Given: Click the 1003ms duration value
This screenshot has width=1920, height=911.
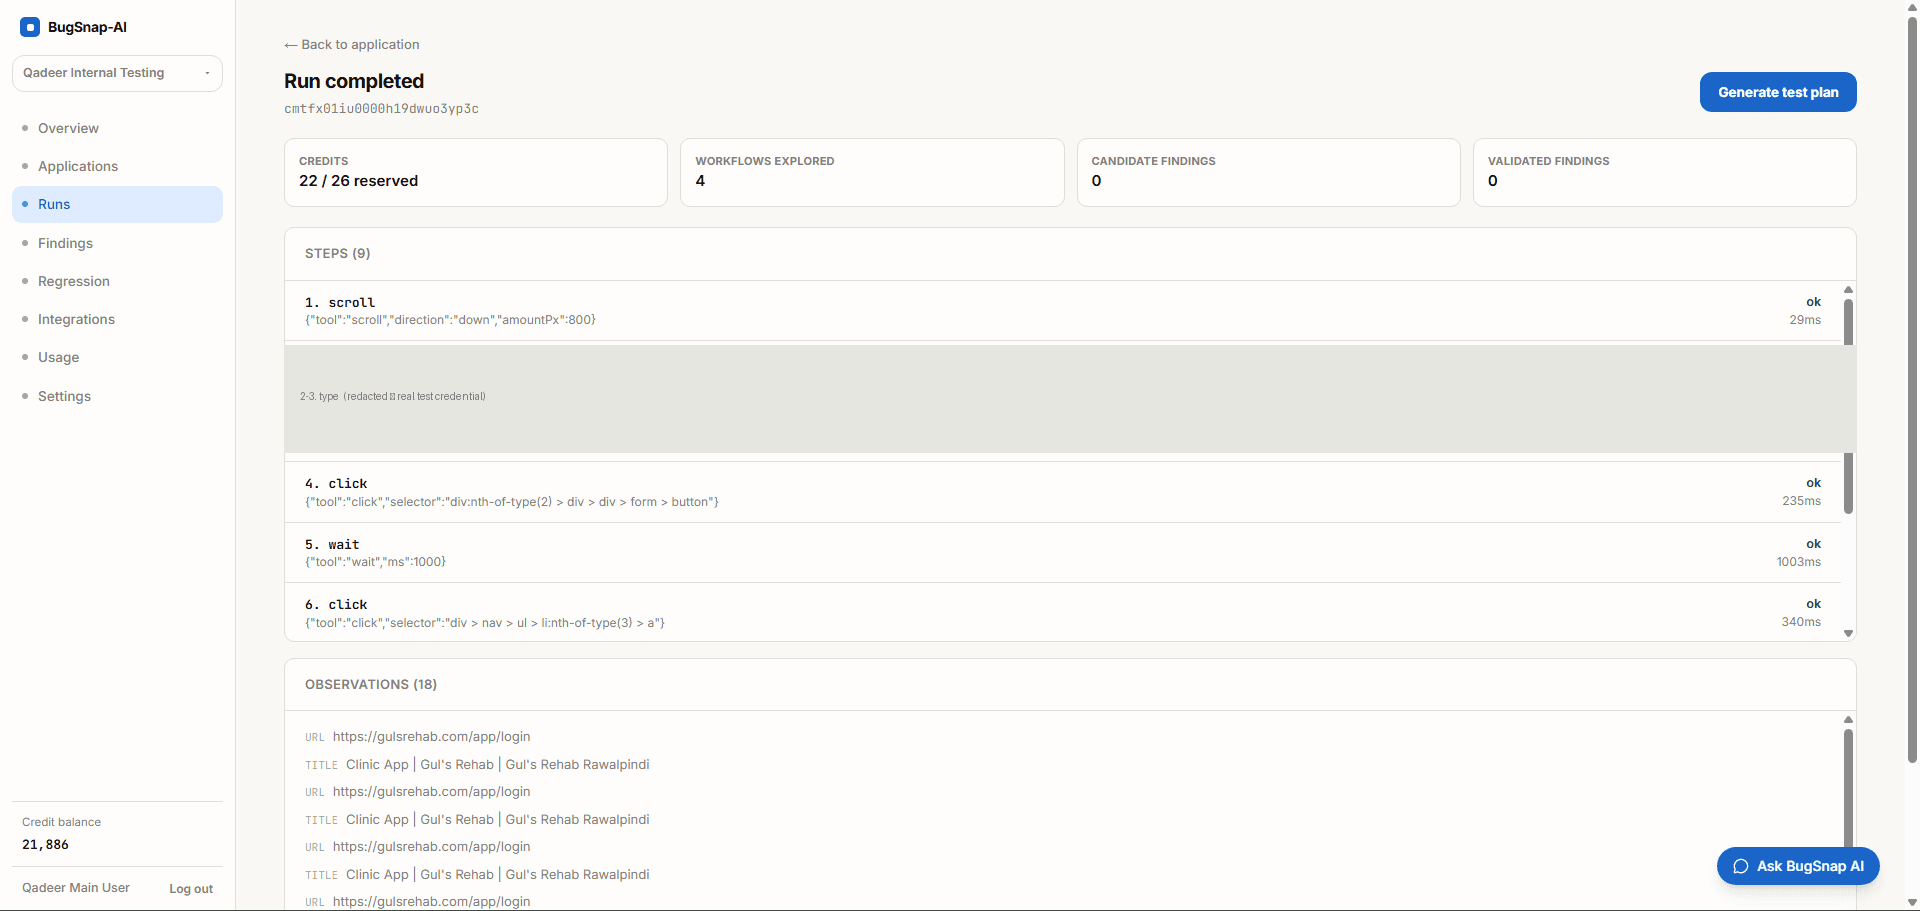Looking at the screenshot, I should [x=1798, y=562].
